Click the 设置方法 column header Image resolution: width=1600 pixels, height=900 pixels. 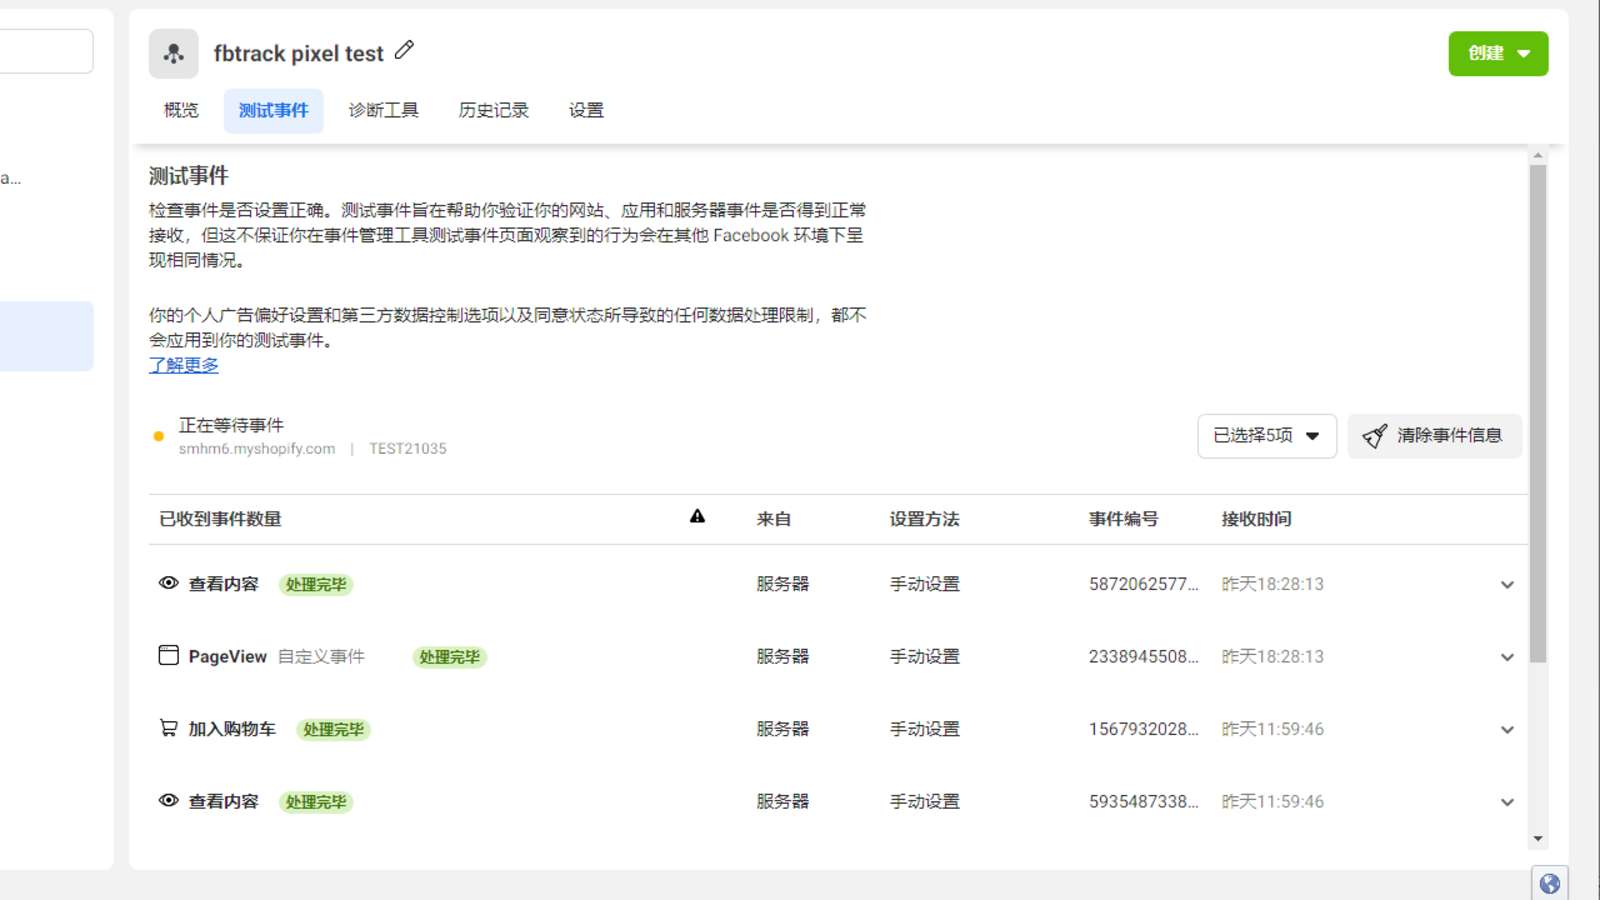(x=924, y=519)
